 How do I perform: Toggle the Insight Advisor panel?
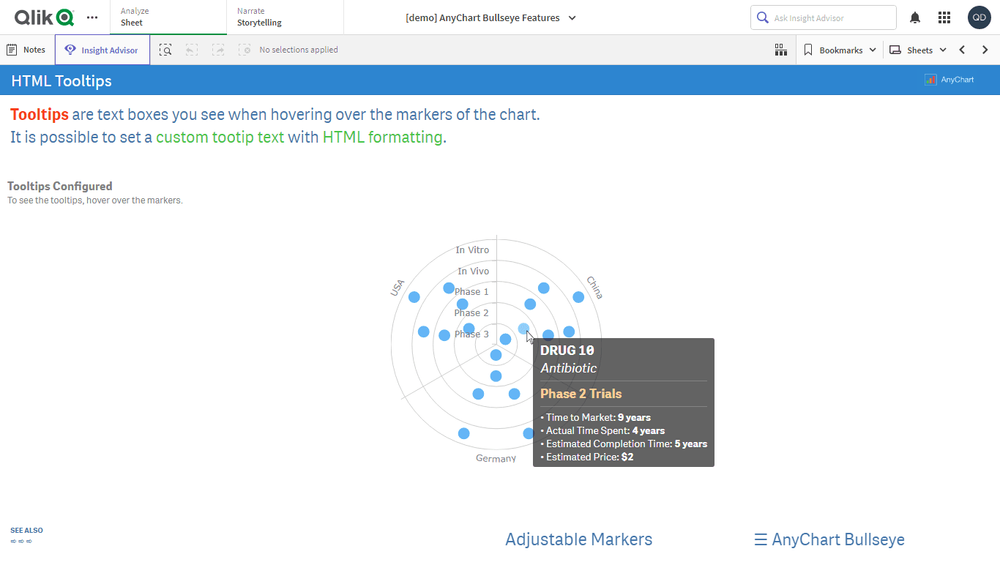102,50
